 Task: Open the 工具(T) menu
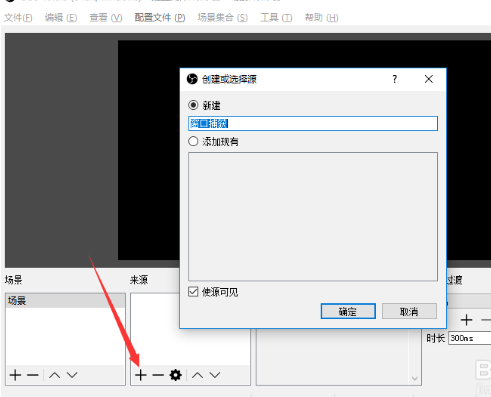[x=276, y=17]
